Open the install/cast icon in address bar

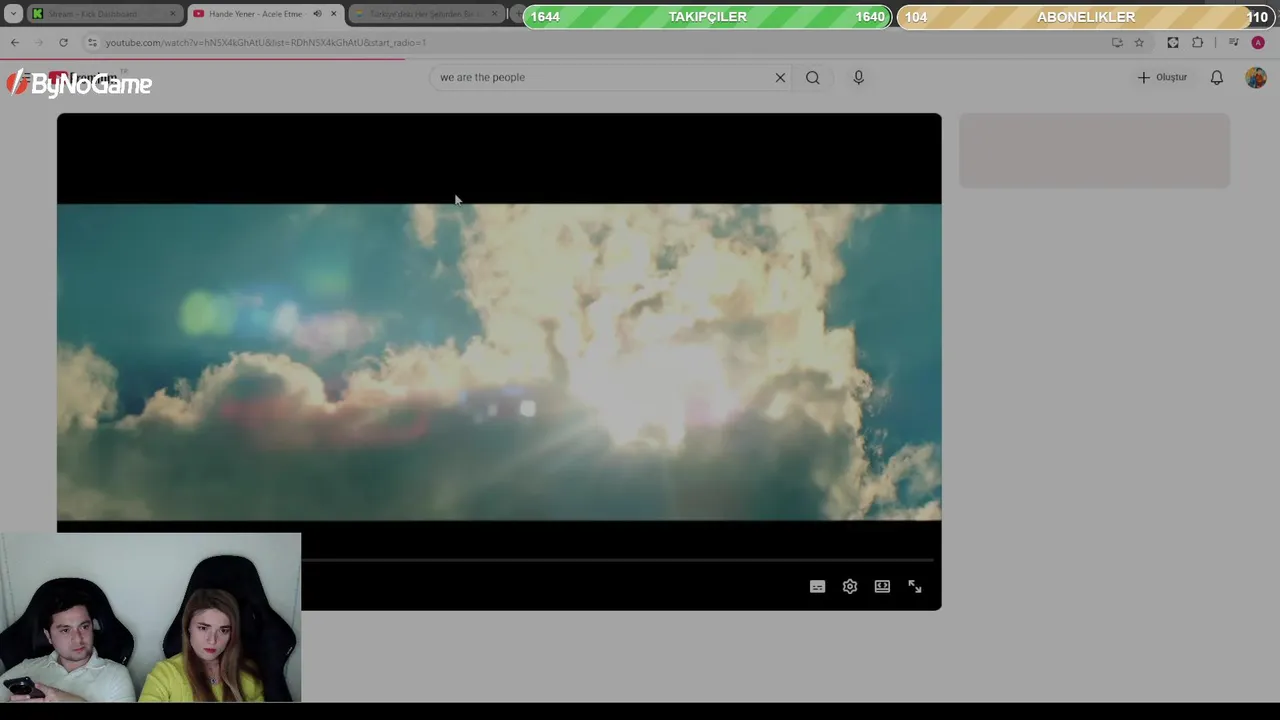(x=1117, y=42)
